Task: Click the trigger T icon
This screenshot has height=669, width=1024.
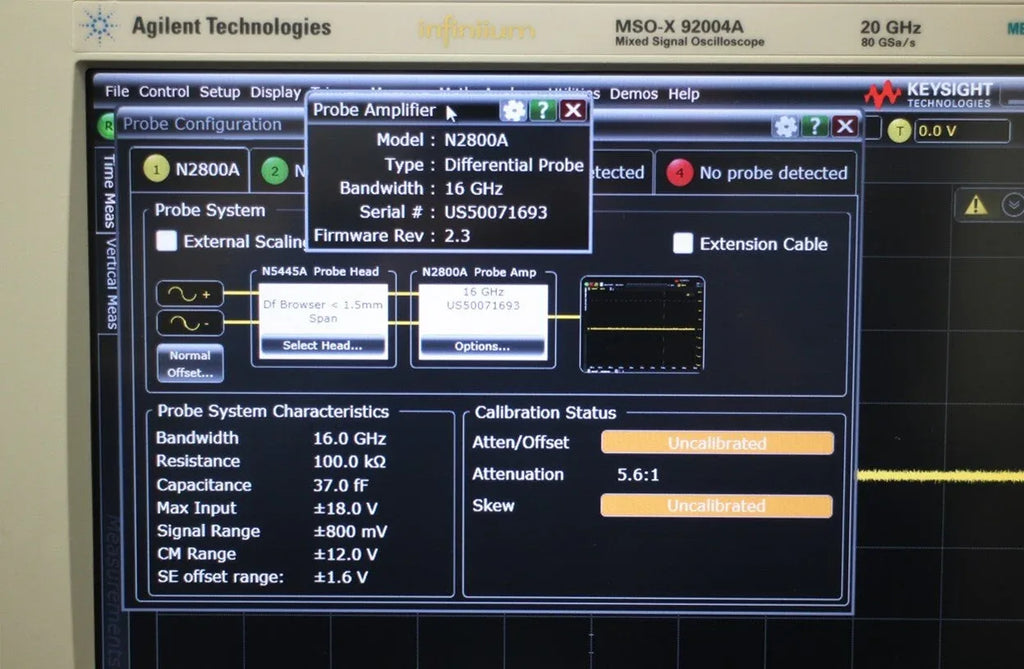Action: pos(899,131)
